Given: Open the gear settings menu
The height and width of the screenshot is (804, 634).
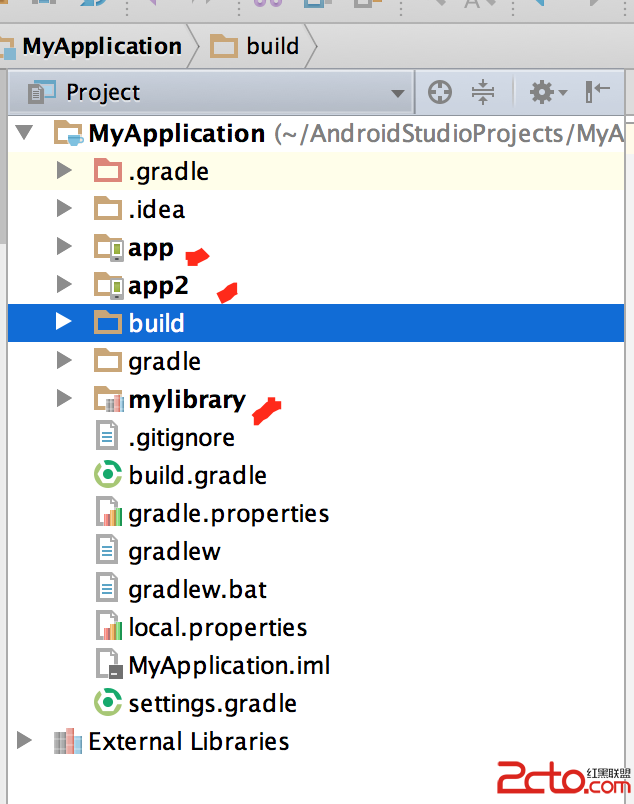Looking at the screenshot, I should coord(546,93).
